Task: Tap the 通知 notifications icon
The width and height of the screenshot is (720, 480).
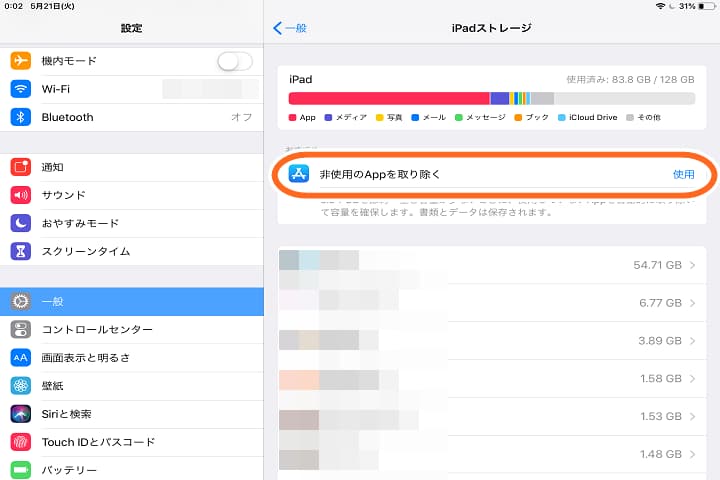Action: (21, 167)
